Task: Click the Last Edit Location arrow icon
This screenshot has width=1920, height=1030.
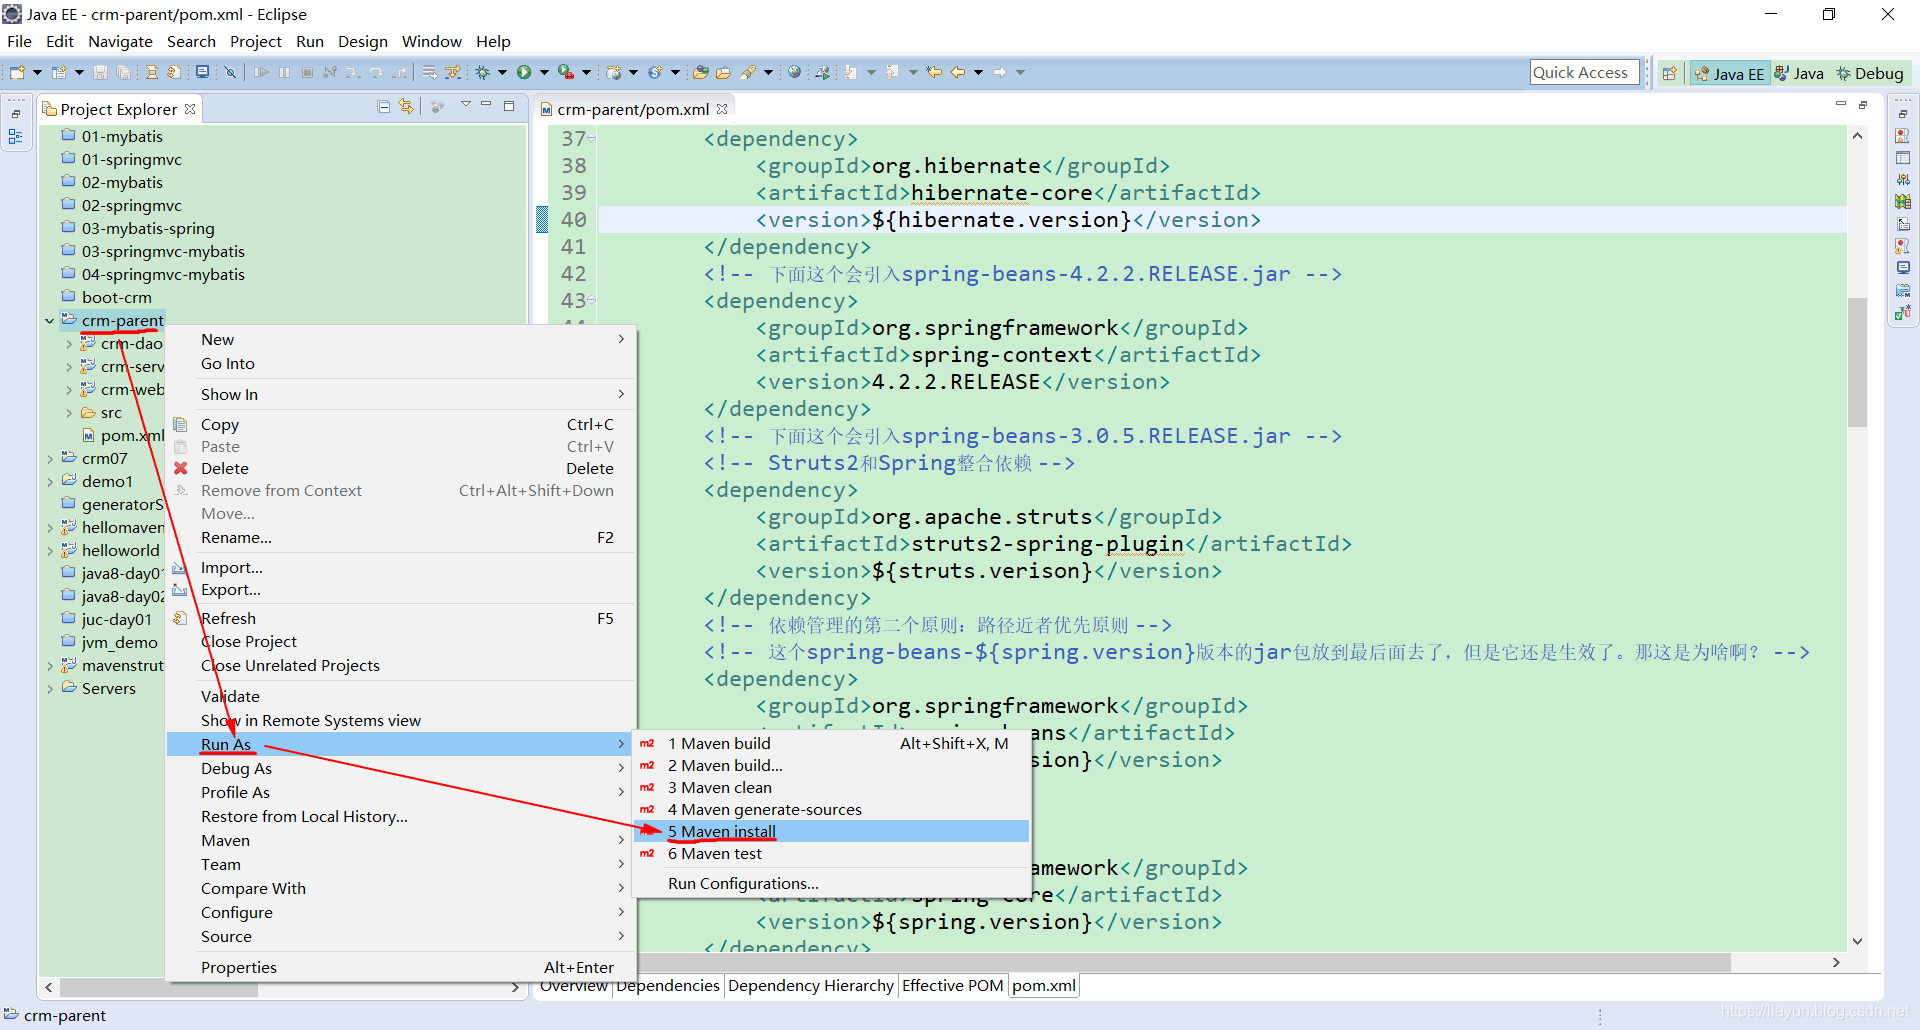Action: click(x=934, y=72)
